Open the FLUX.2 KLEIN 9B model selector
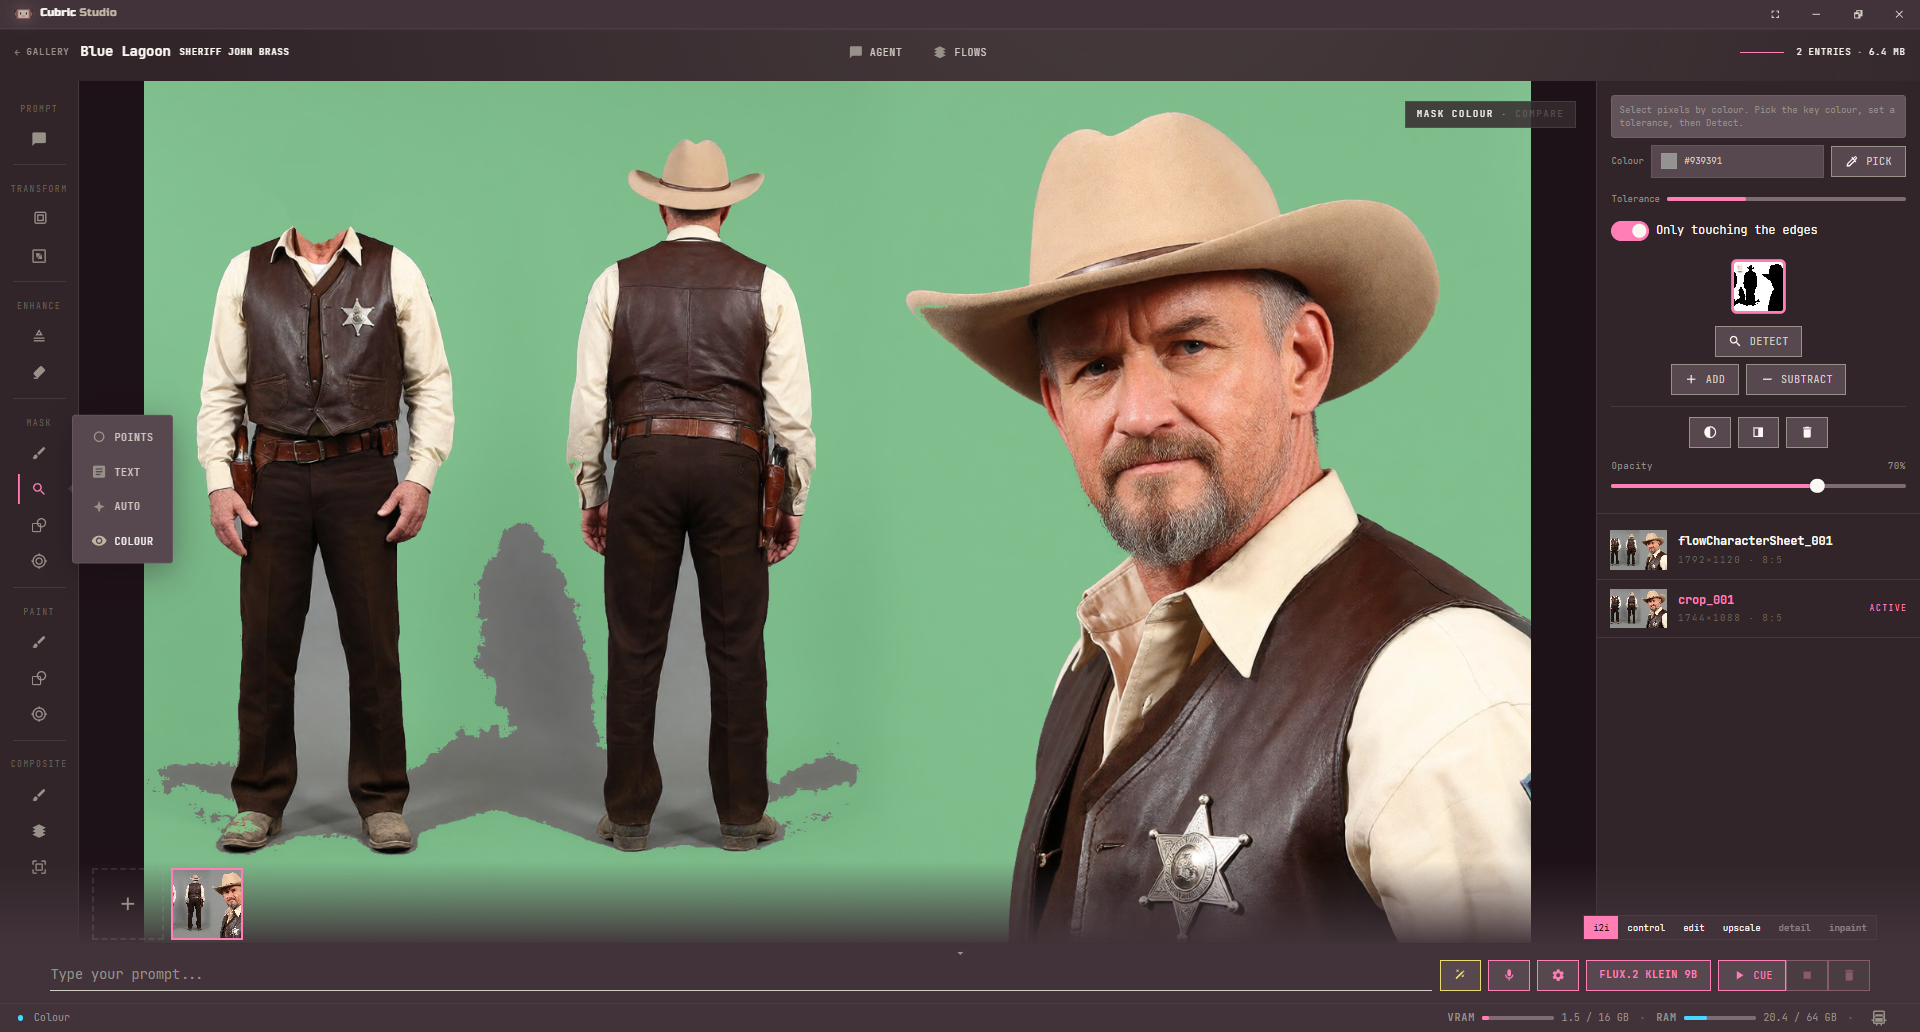1920x1032 pixels. pos(1648,975)
